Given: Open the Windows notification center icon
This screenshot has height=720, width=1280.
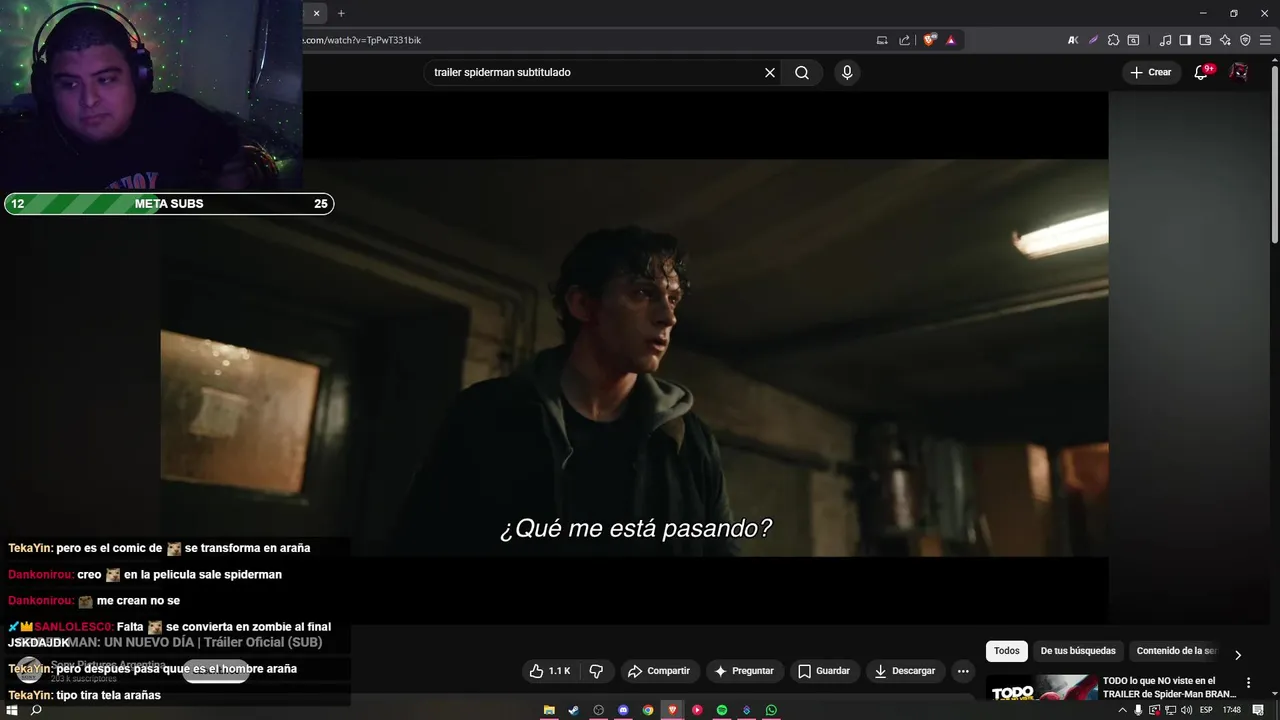Looking at the screenshot, I should [x=1258, y=710].
